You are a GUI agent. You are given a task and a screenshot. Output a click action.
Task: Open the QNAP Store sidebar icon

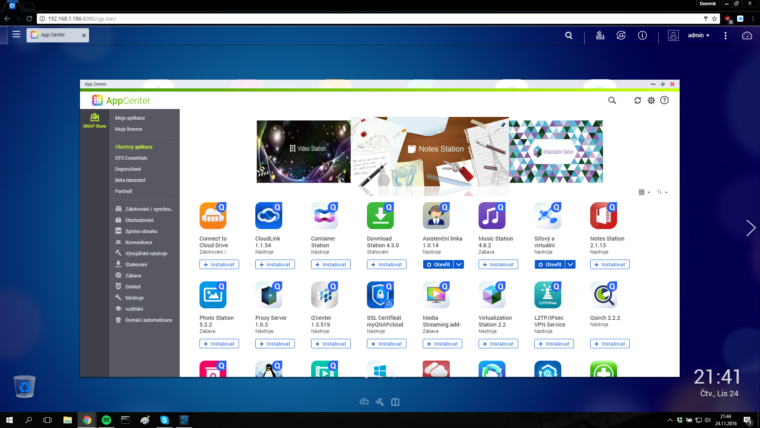[94, 120]
